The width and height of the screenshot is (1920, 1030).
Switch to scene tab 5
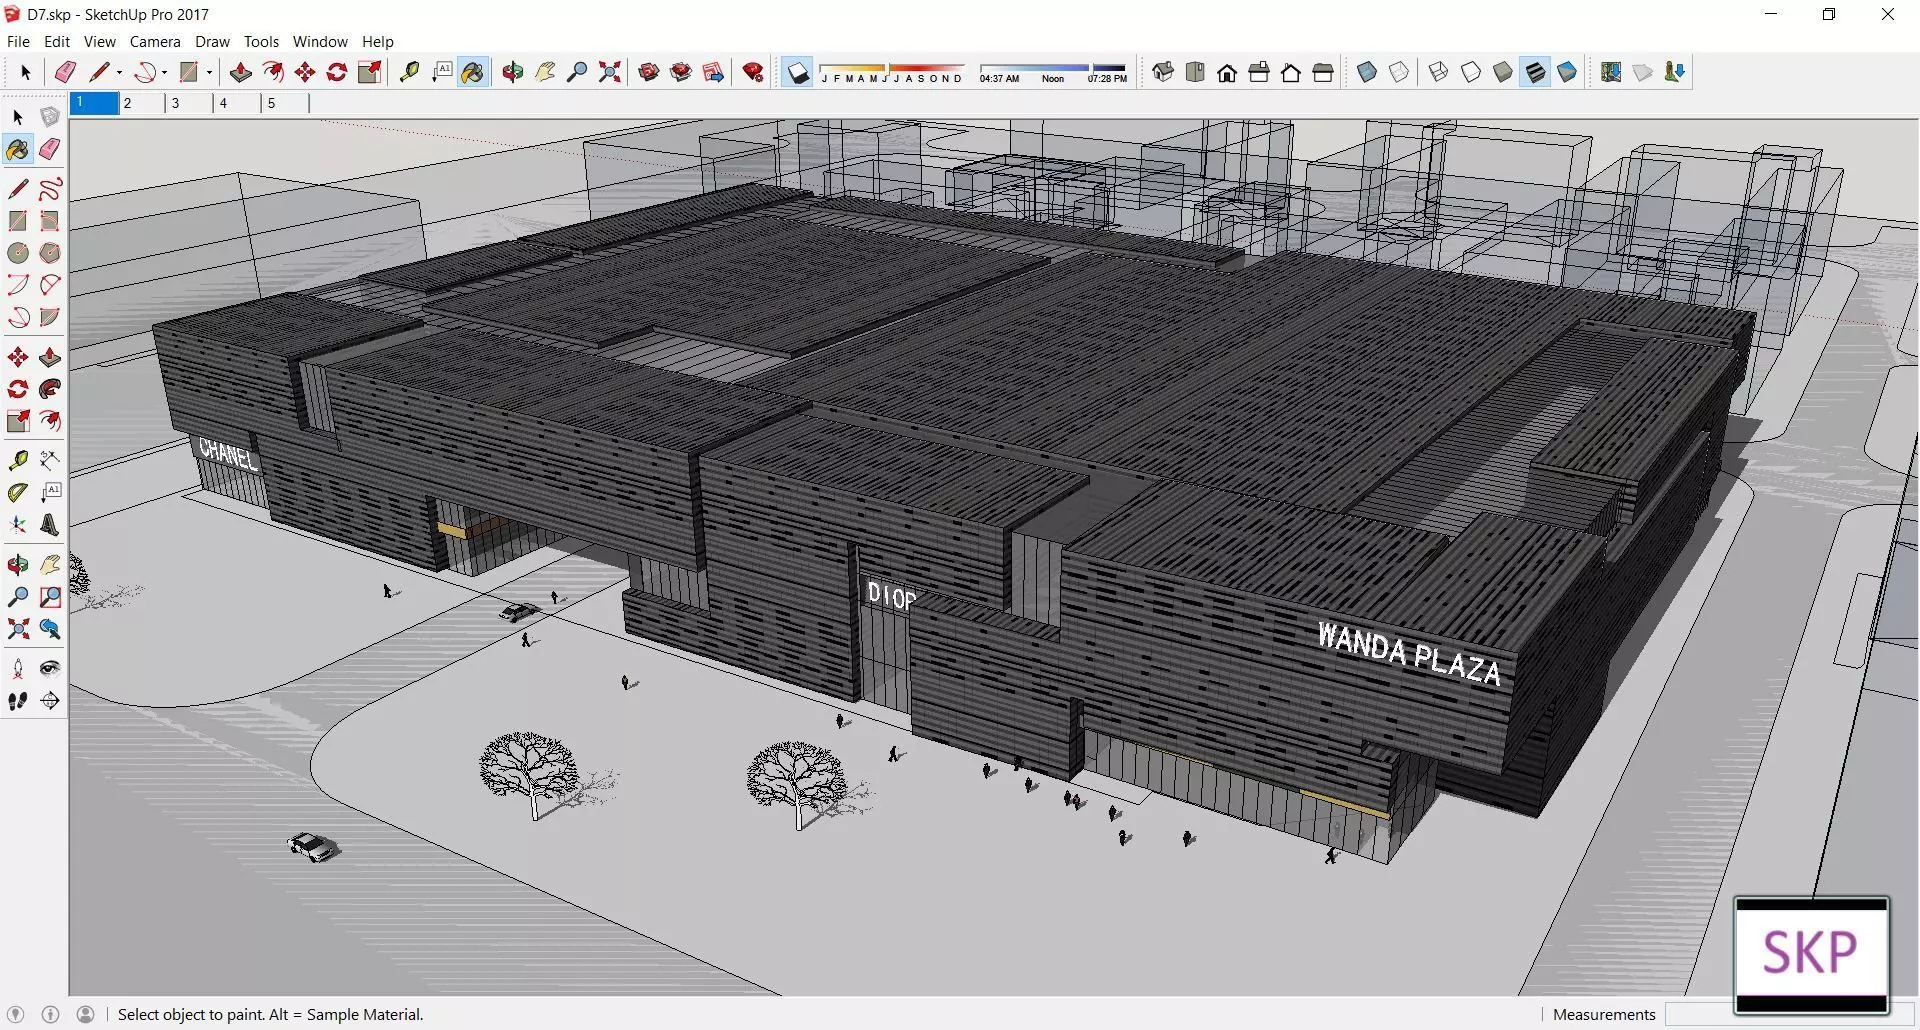click(x=285, y=103)
